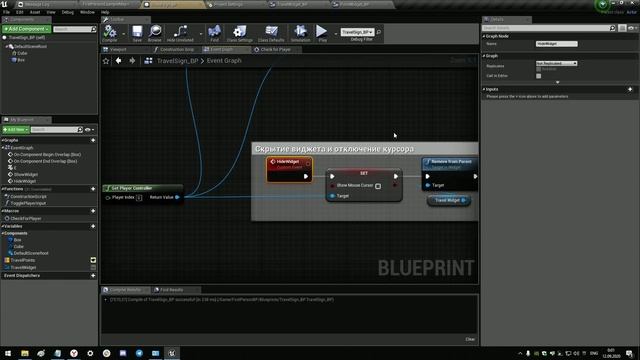
Task: Click the Compile toolbar icon
Action: coord(109,33)
